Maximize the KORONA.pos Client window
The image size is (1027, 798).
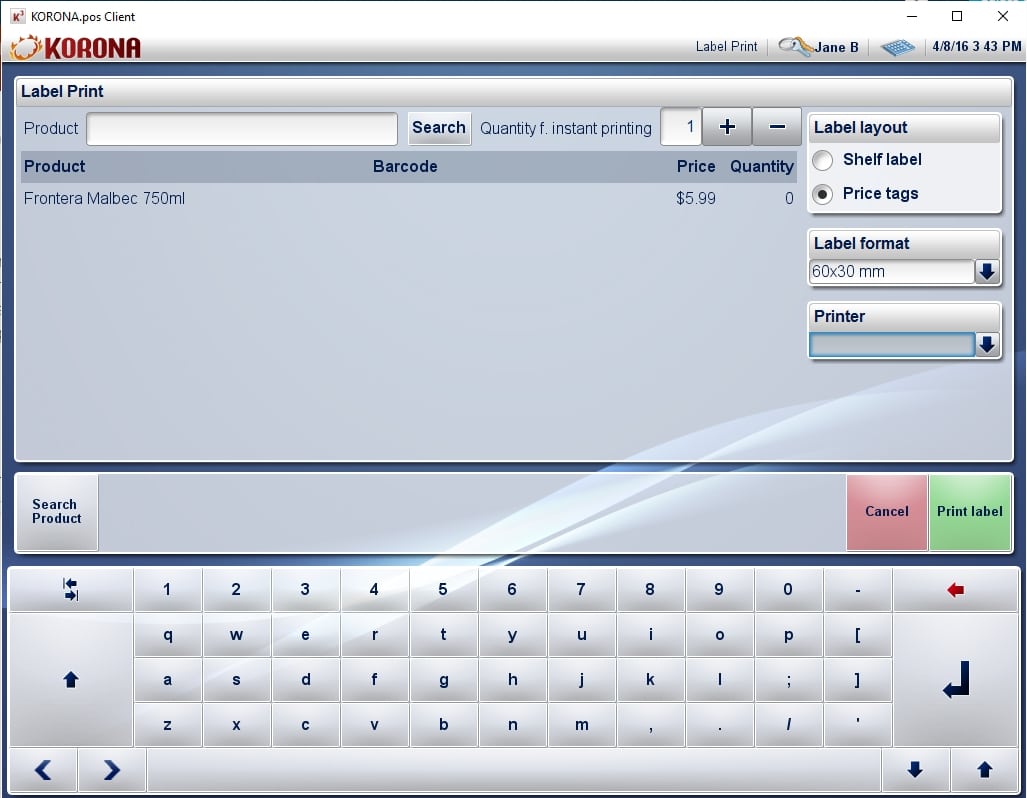tap(957, 16)
